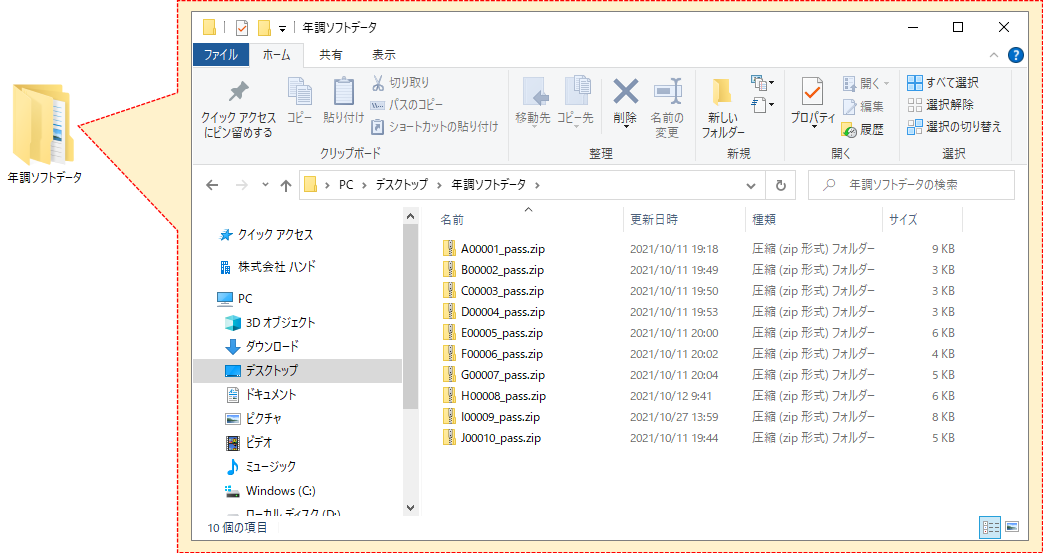Click the Refresh address bar button
Screen dimensions: 1043x553
pos(781,186)
